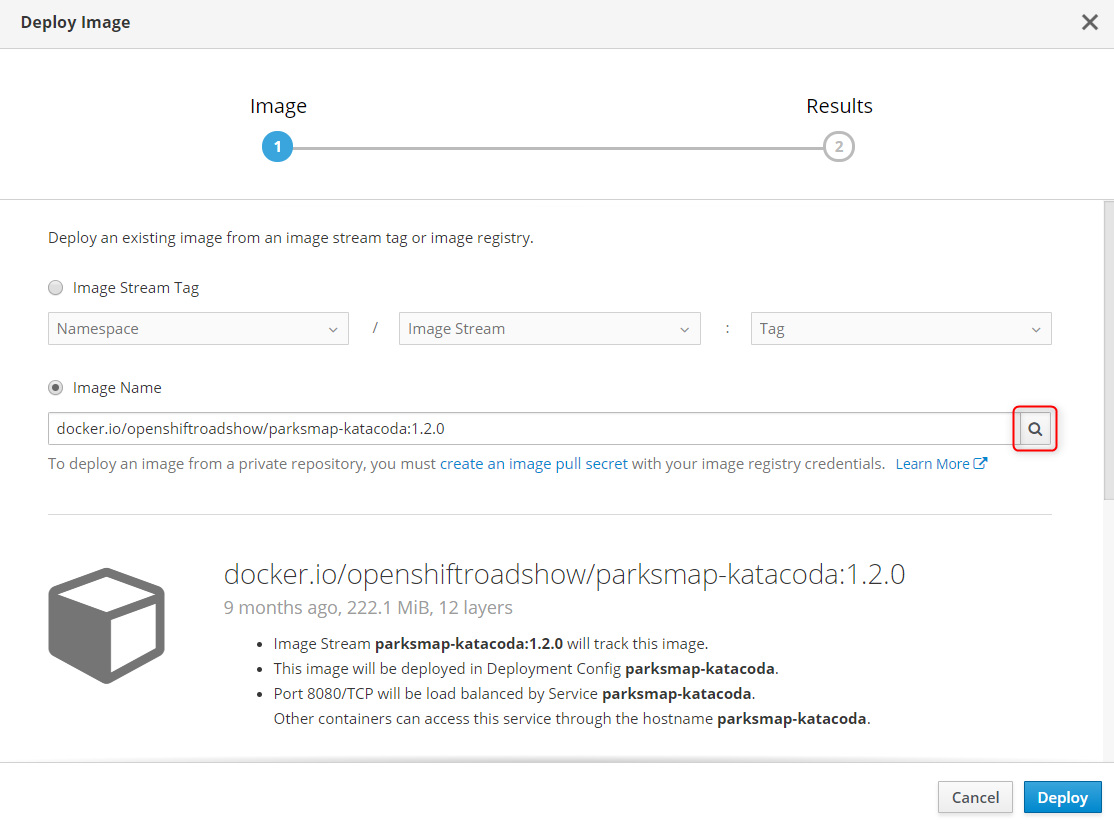Open the Tag dropdown
This screenshot has height=832, width=1114.
coord(901,329)
